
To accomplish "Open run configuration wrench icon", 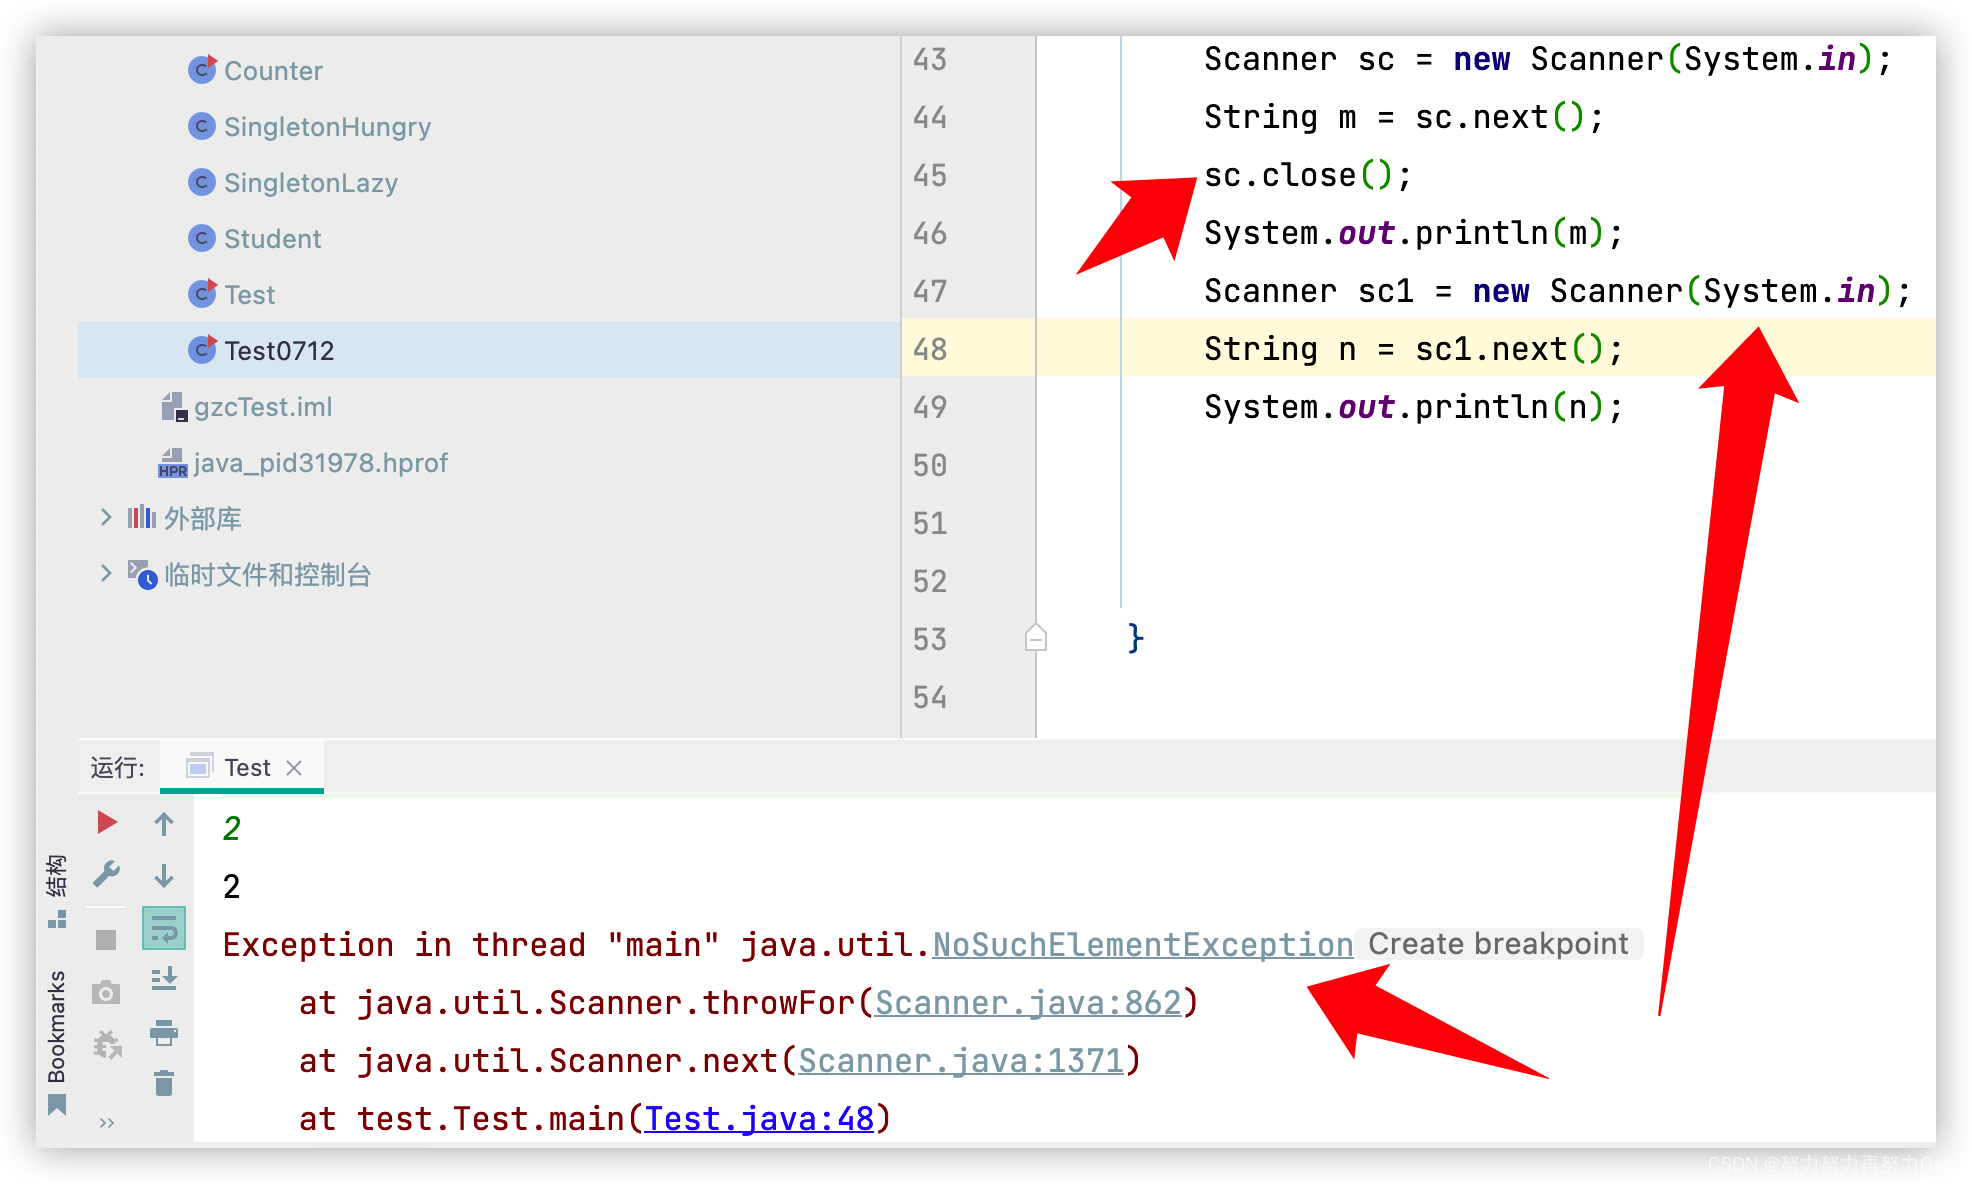I will 107,875.
